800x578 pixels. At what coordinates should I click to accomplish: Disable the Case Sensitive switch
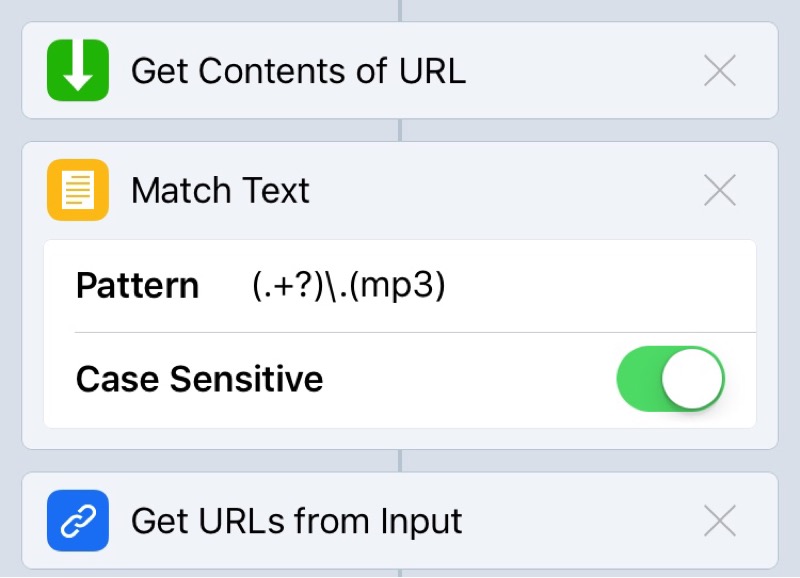(670, 379)
